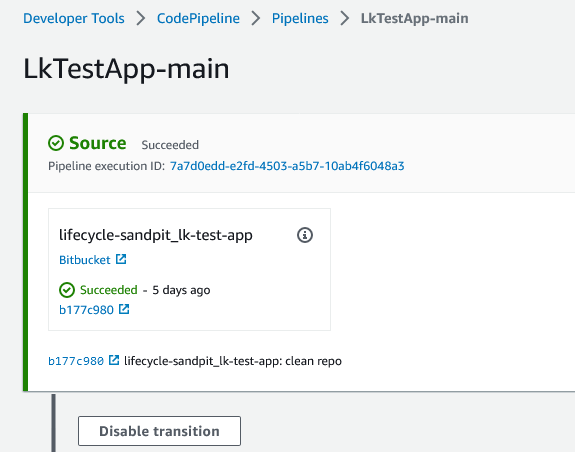Image resolution: width=575 pixels, height=452 pixels.
Task: Open commit b177c980 inside the action card
Action: 86,310
